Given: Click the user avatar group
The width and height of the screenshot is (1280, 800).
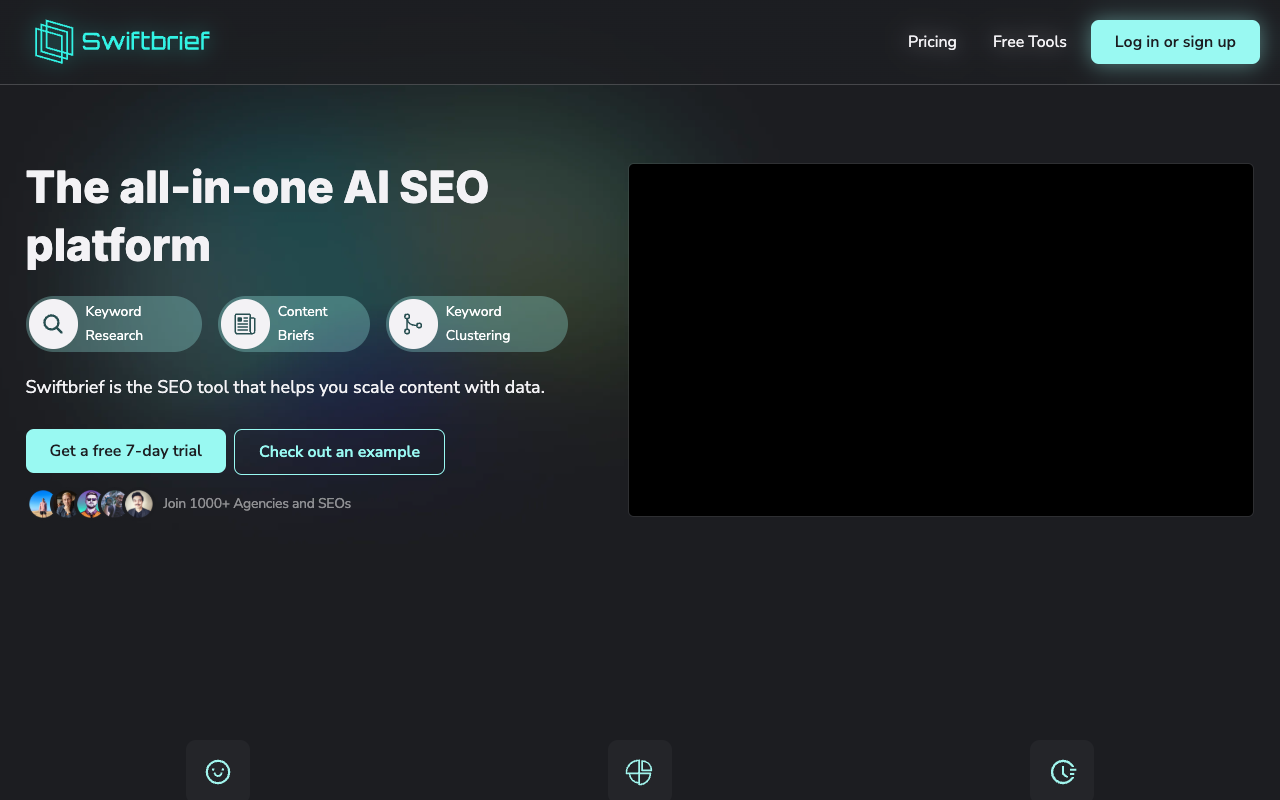Looking at the screenshot, I should click(91, 504).
